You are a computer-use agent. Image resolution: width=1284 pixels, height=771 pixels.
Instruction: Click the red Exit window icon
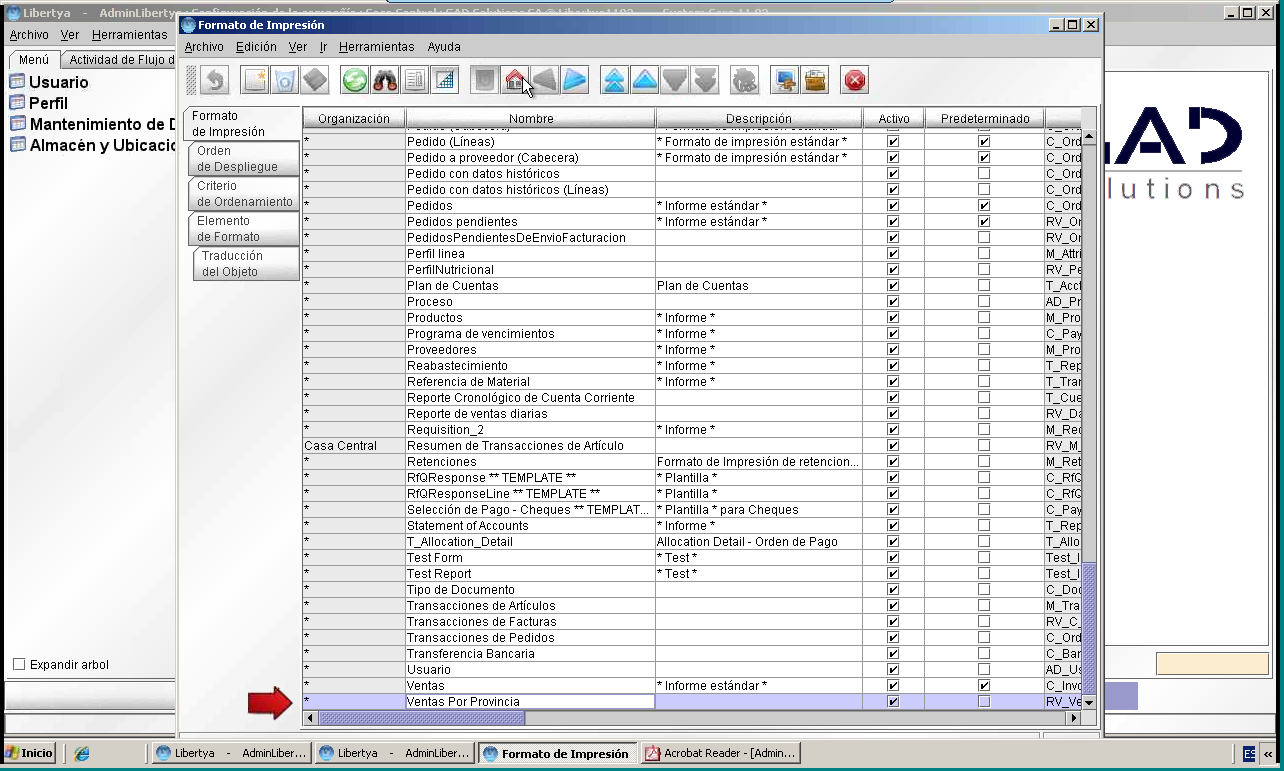coord(854,80)
